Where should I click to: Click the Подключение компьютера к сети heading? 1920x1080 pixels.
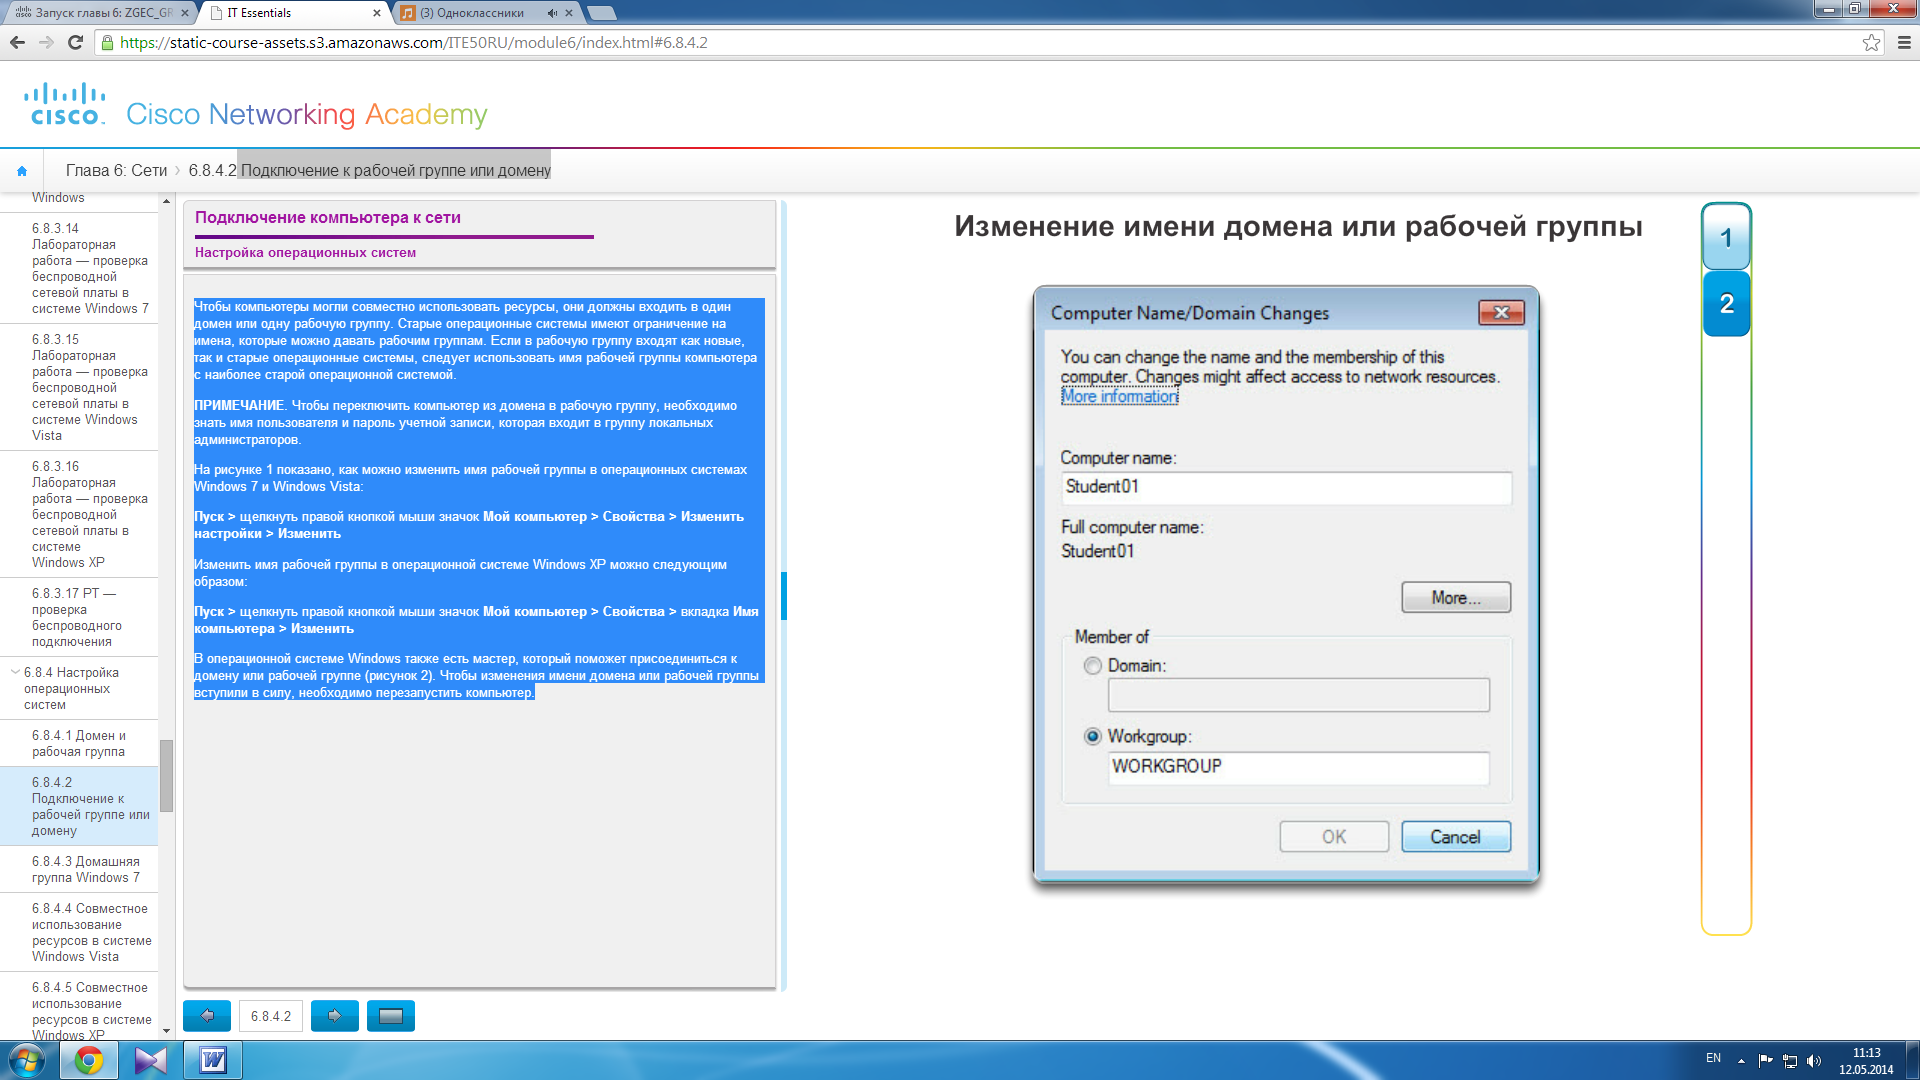coord(328,218)
